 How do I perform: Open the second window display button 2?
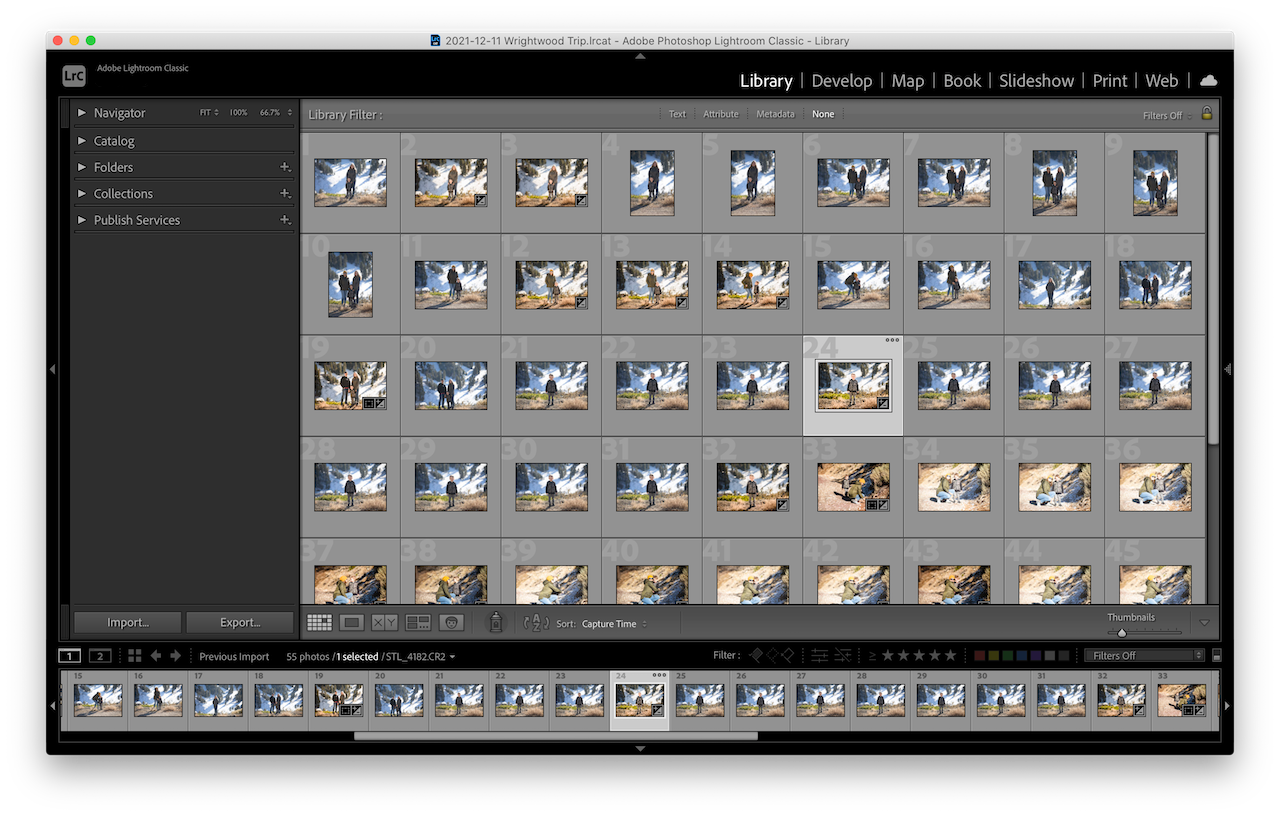tap(100, 656)
